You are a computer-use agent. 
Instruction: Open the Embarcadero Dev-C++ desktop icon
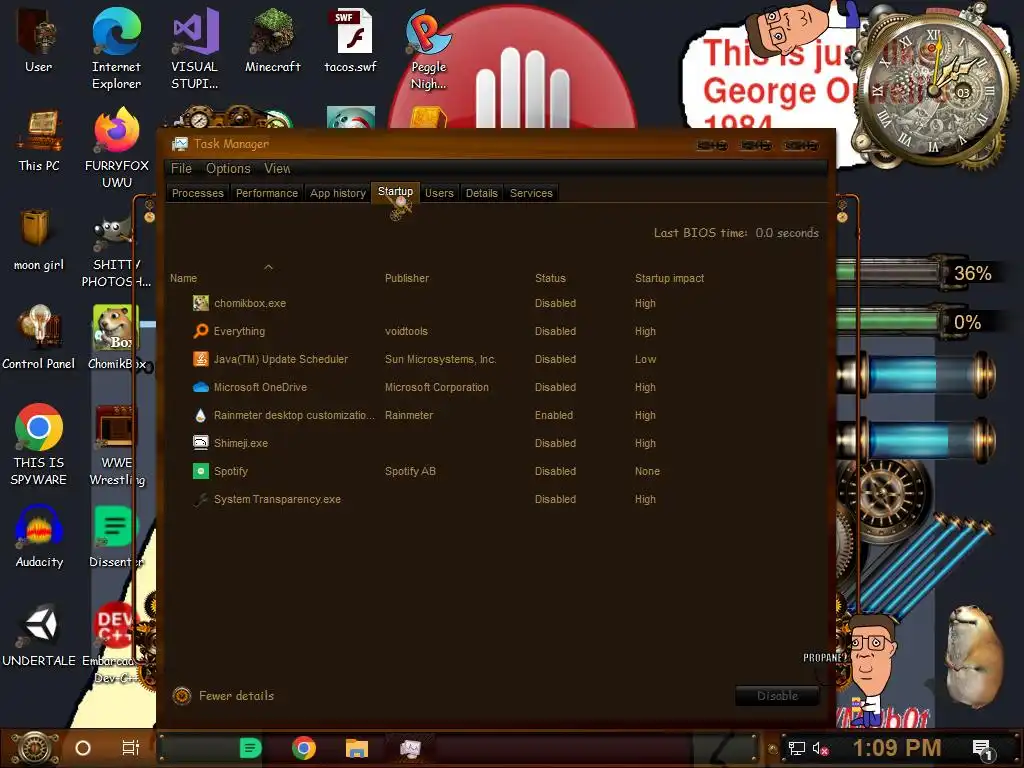pos(114,643)
